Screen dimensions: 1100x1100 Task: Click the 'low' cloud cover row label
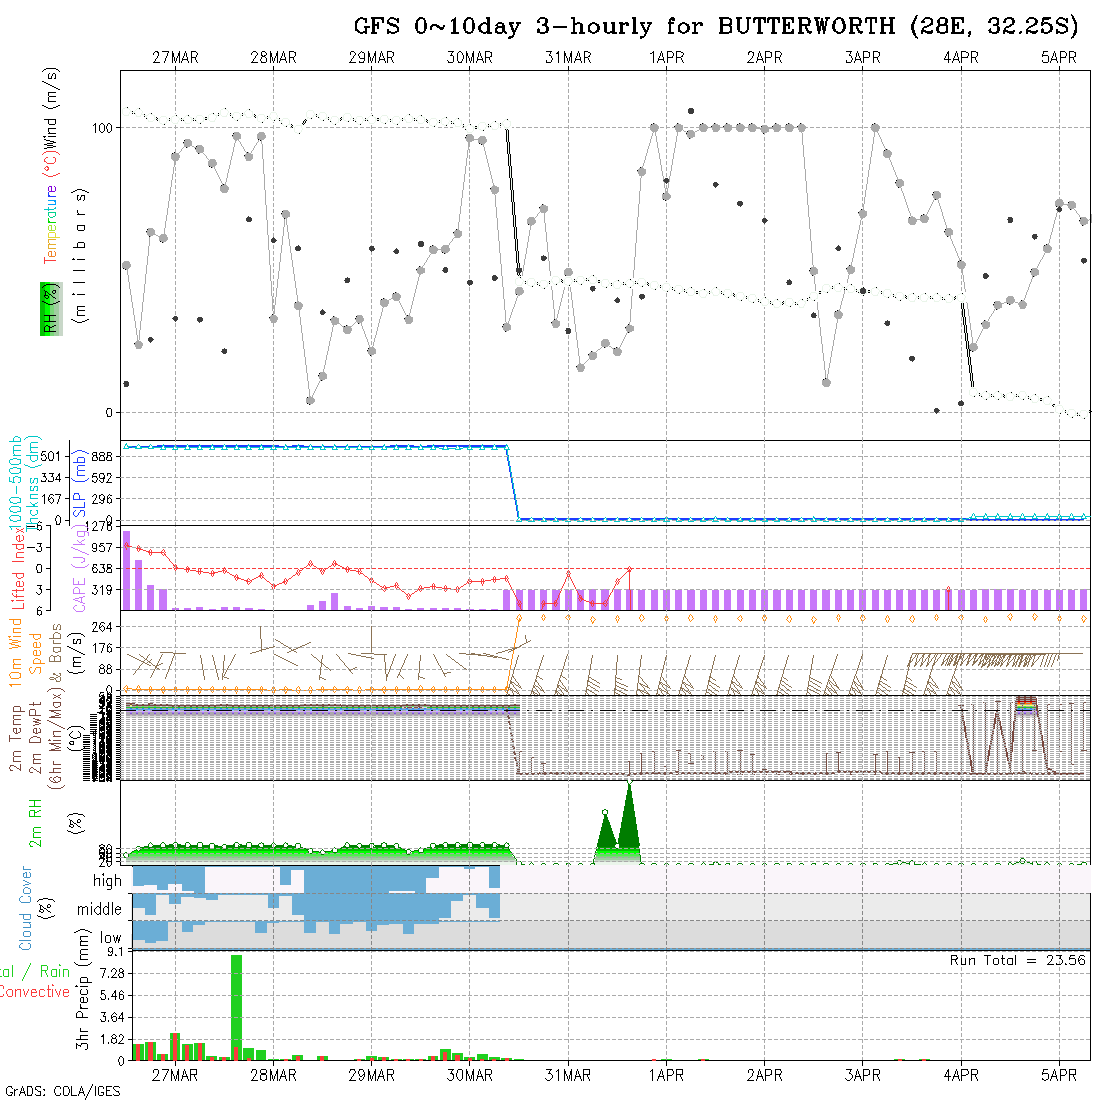109,938
